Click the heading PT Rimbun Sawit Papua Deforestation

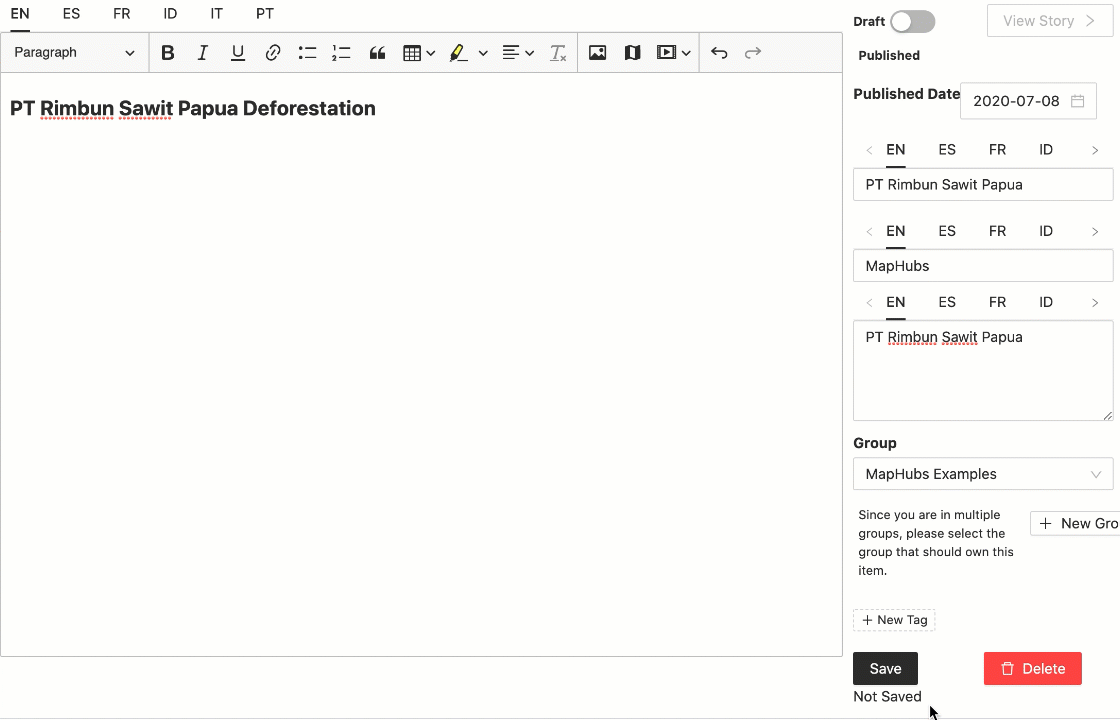click(193, 109)
